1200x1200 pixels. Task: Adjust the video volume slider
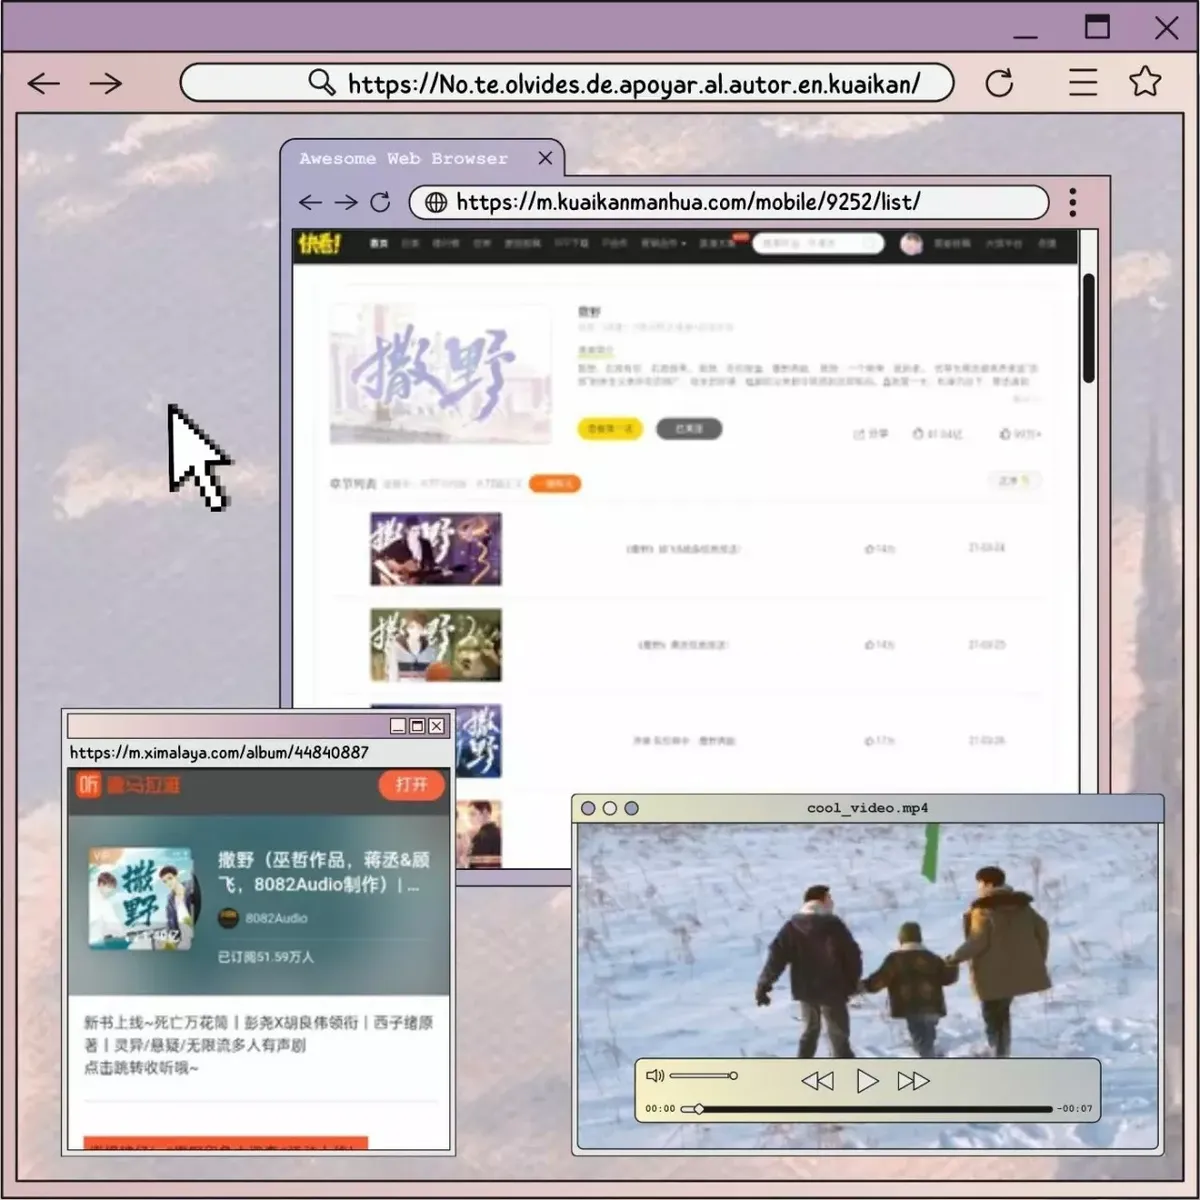point(704,1076)
